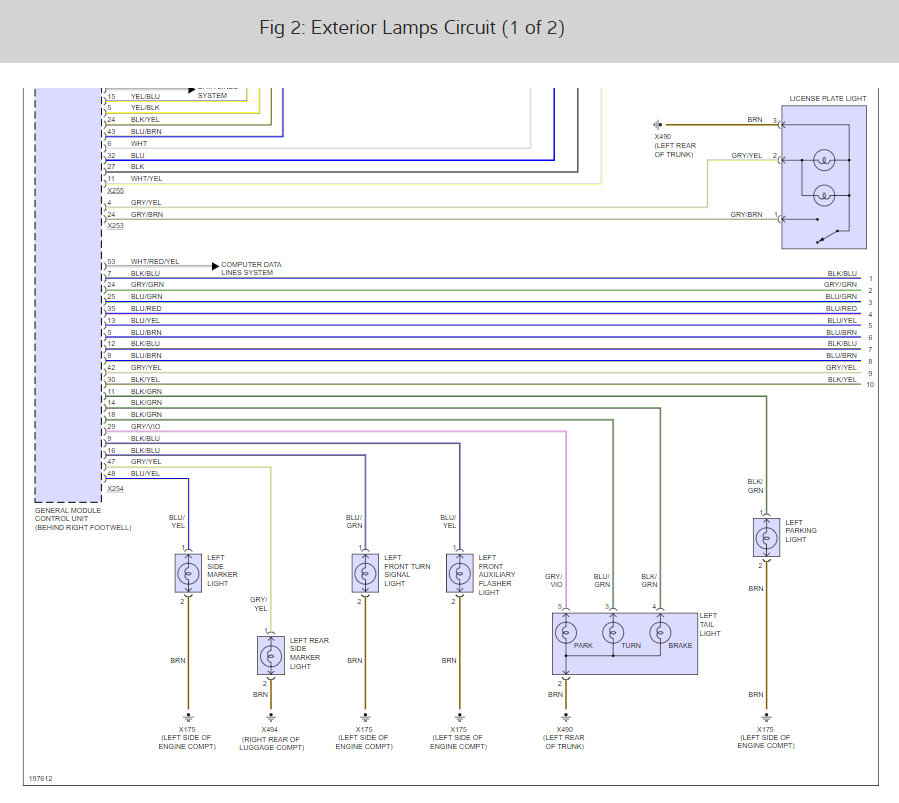Click the X490 ground symbol near license plate light

pos(659,124)
